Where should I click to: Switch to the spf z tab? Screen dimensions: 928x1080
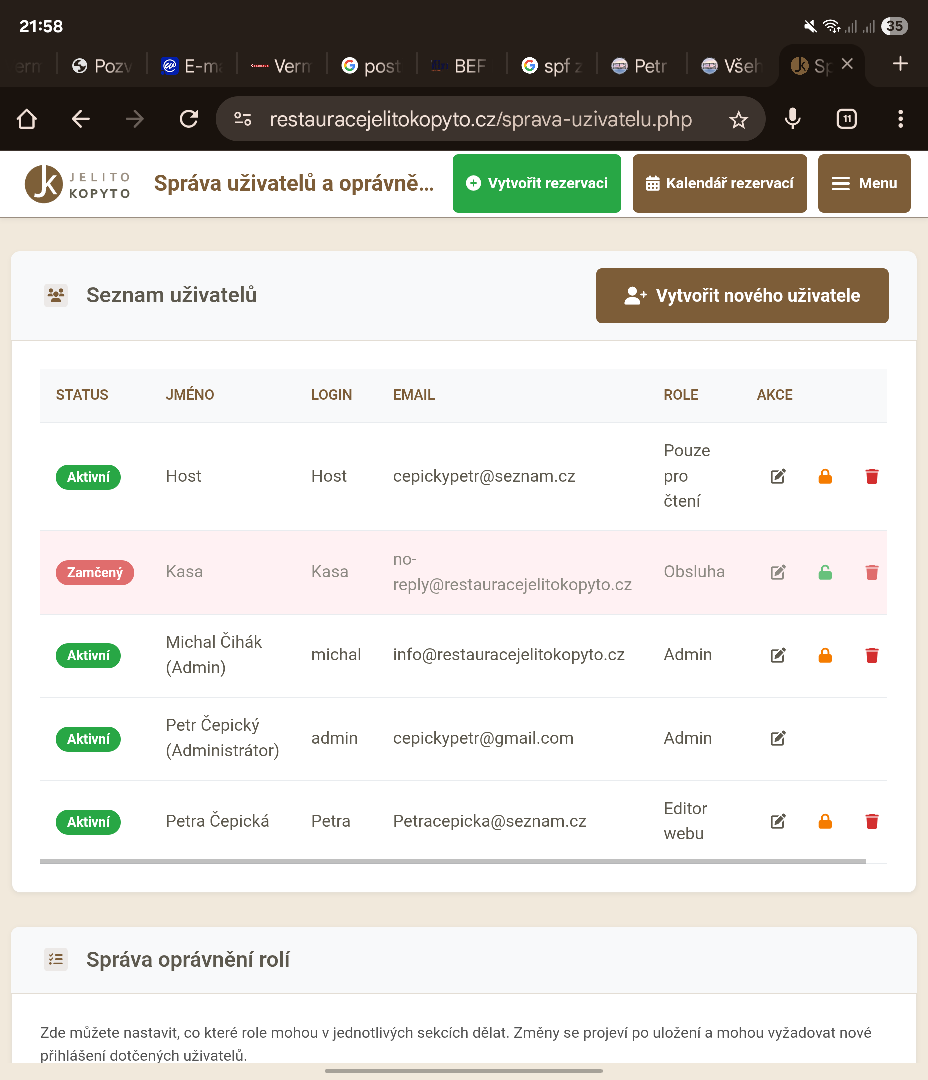point(551,65)
